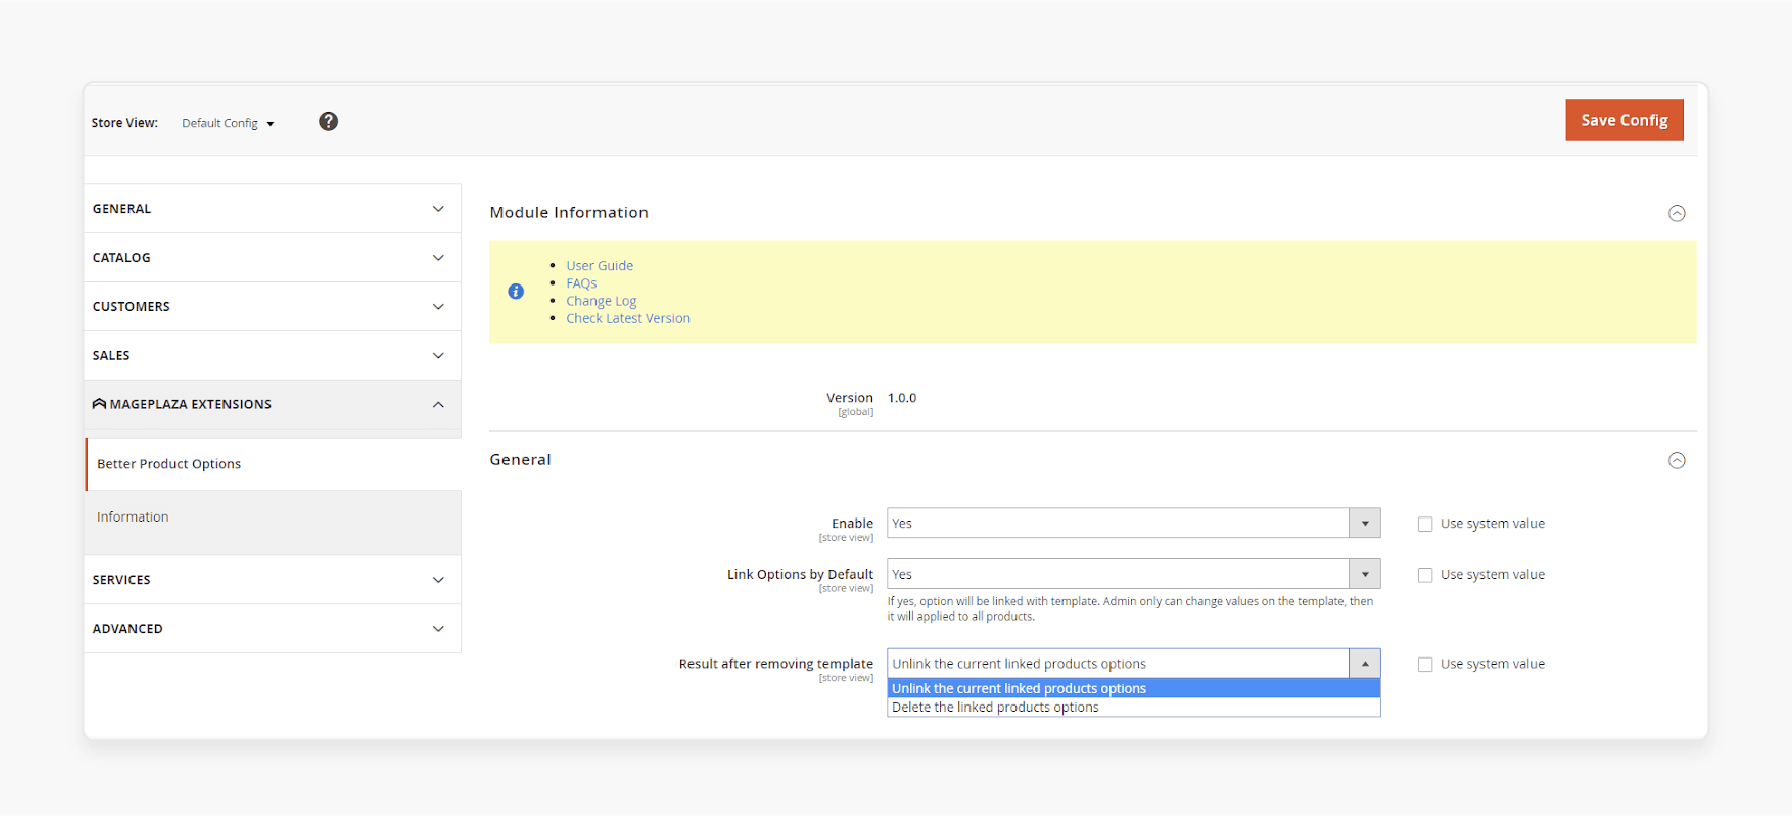Image resolution: width=1792 pixels, height=816 pixels.
Task: Open the Enable dropdown
Action: click(x=1134, y=523)
